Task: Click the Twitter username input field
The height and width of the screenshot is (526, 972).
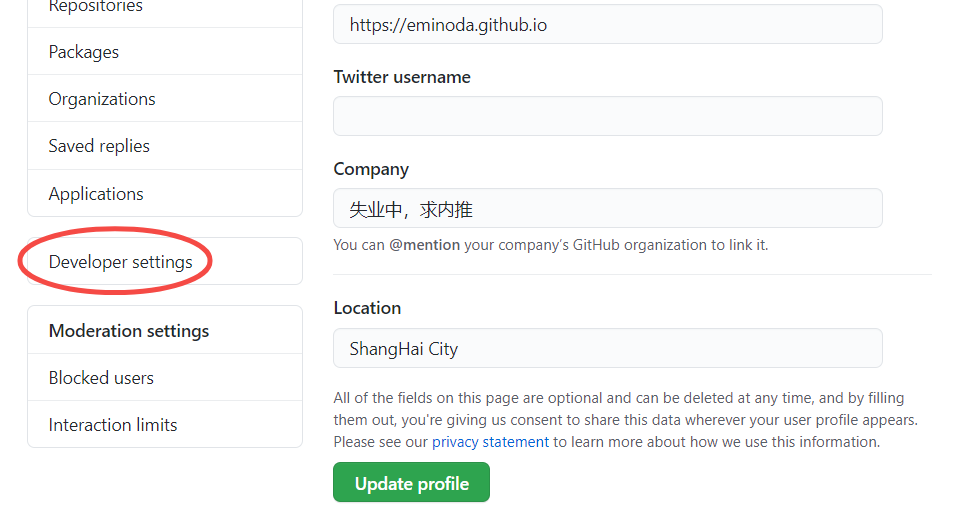Action: coord(608,116)
